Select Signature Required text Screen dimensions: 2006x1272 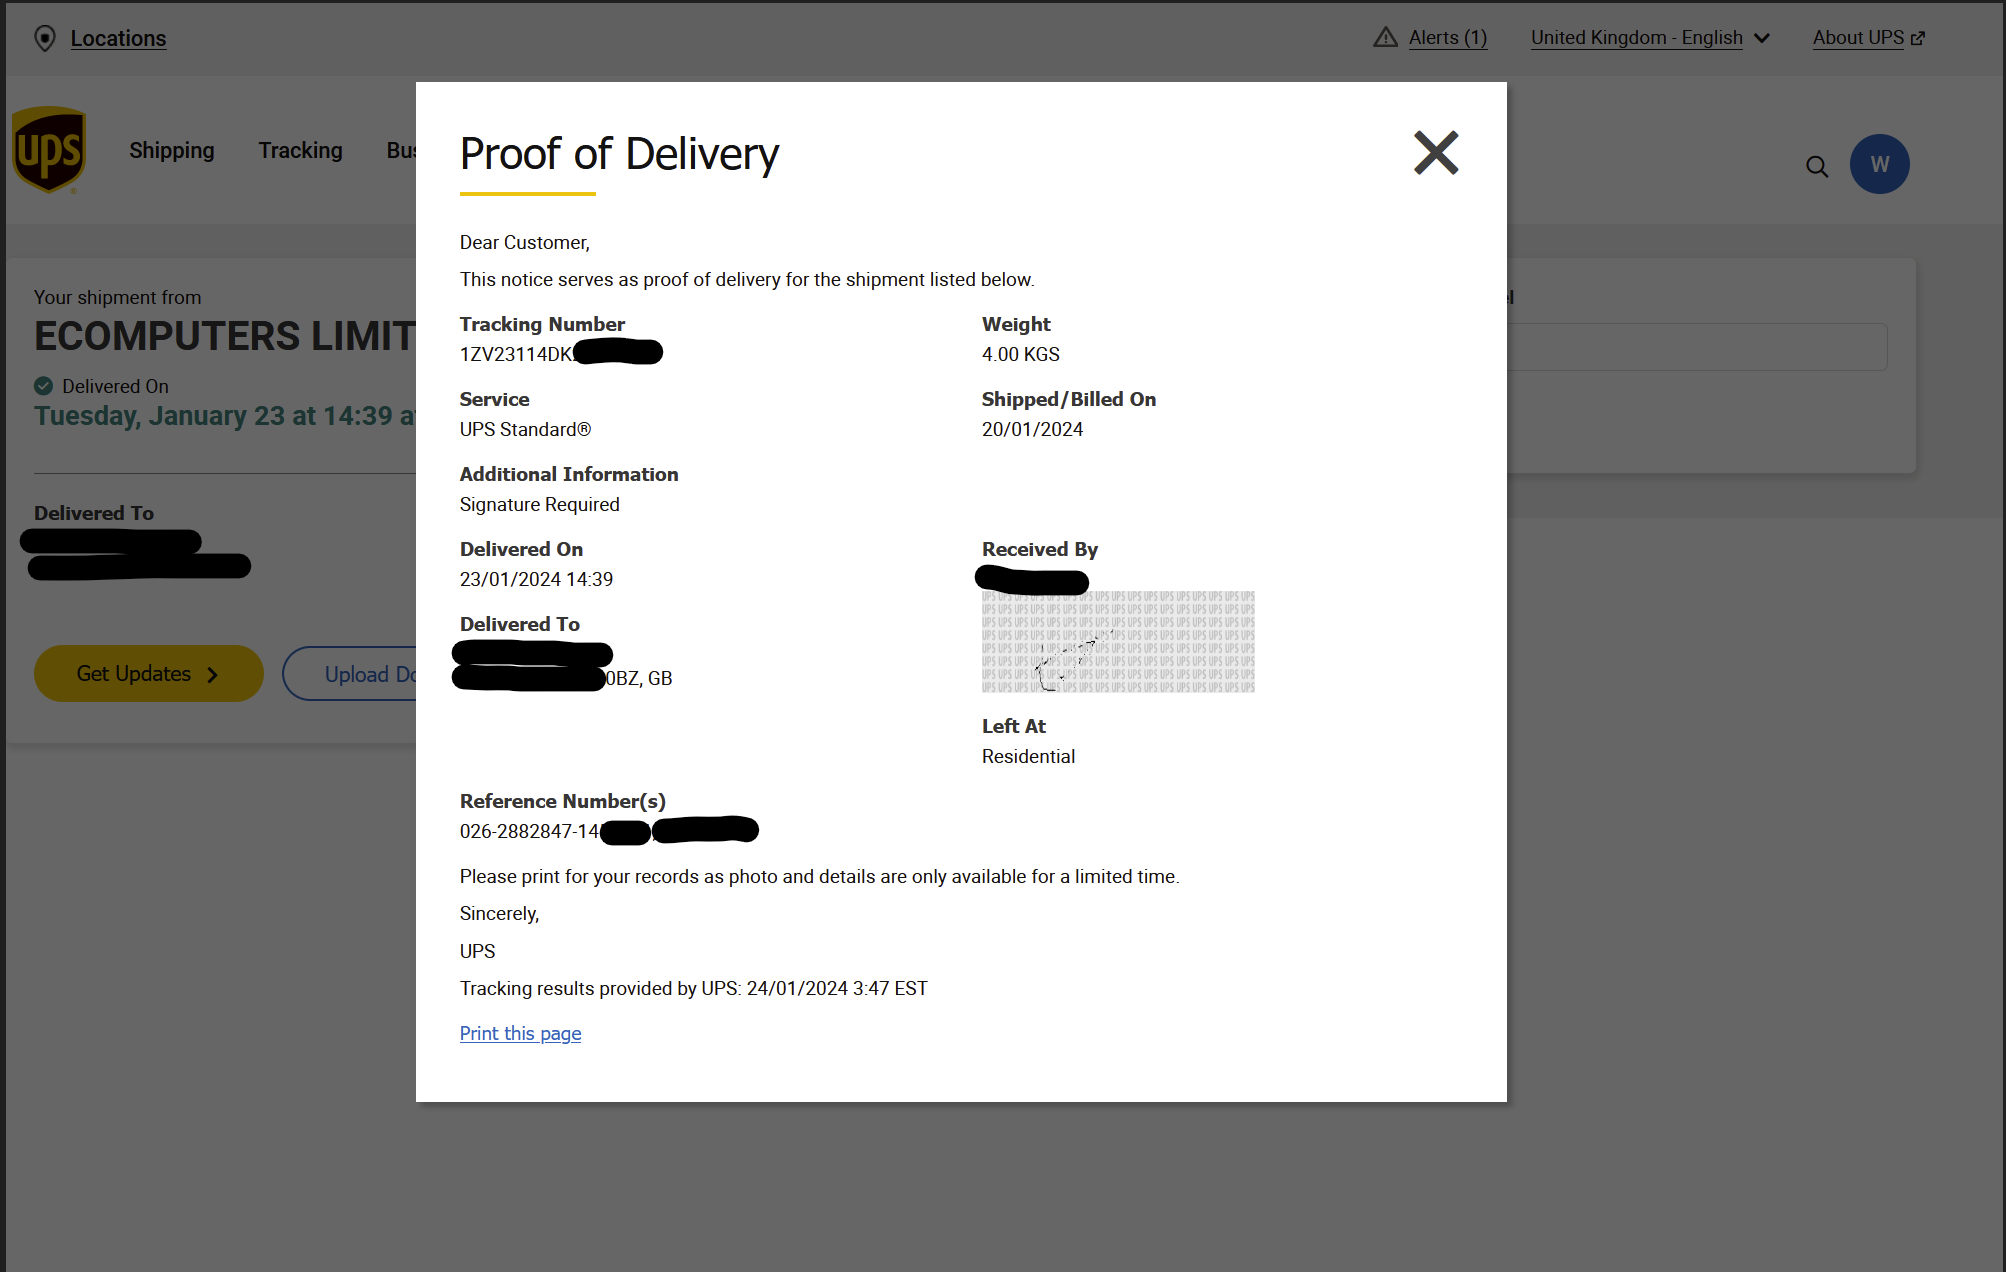539,504
